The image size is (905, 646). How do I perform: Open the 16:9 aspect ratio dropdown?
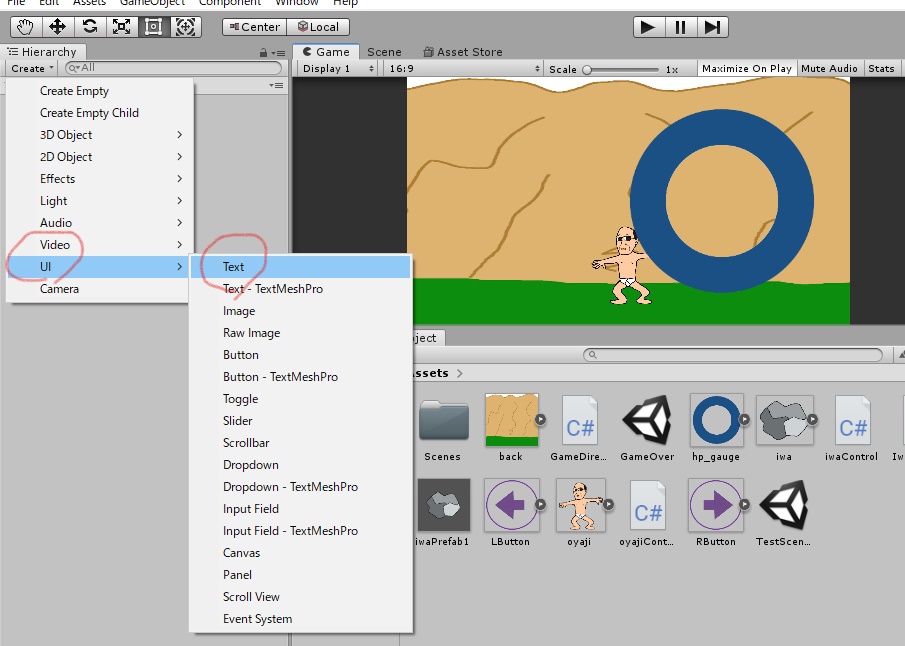point(463,68)
